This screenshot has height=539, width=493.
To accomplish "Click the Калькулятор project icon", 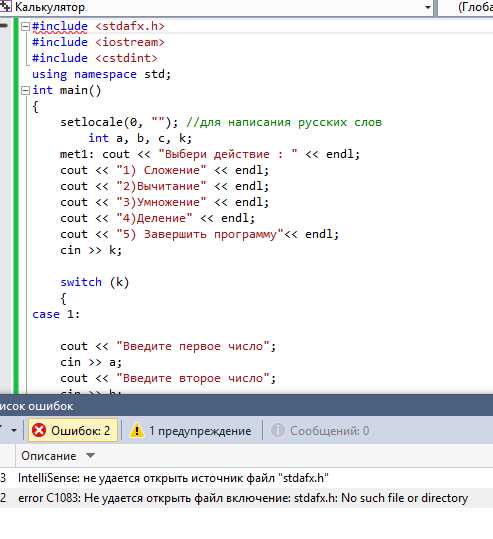I will click(6, 7).
